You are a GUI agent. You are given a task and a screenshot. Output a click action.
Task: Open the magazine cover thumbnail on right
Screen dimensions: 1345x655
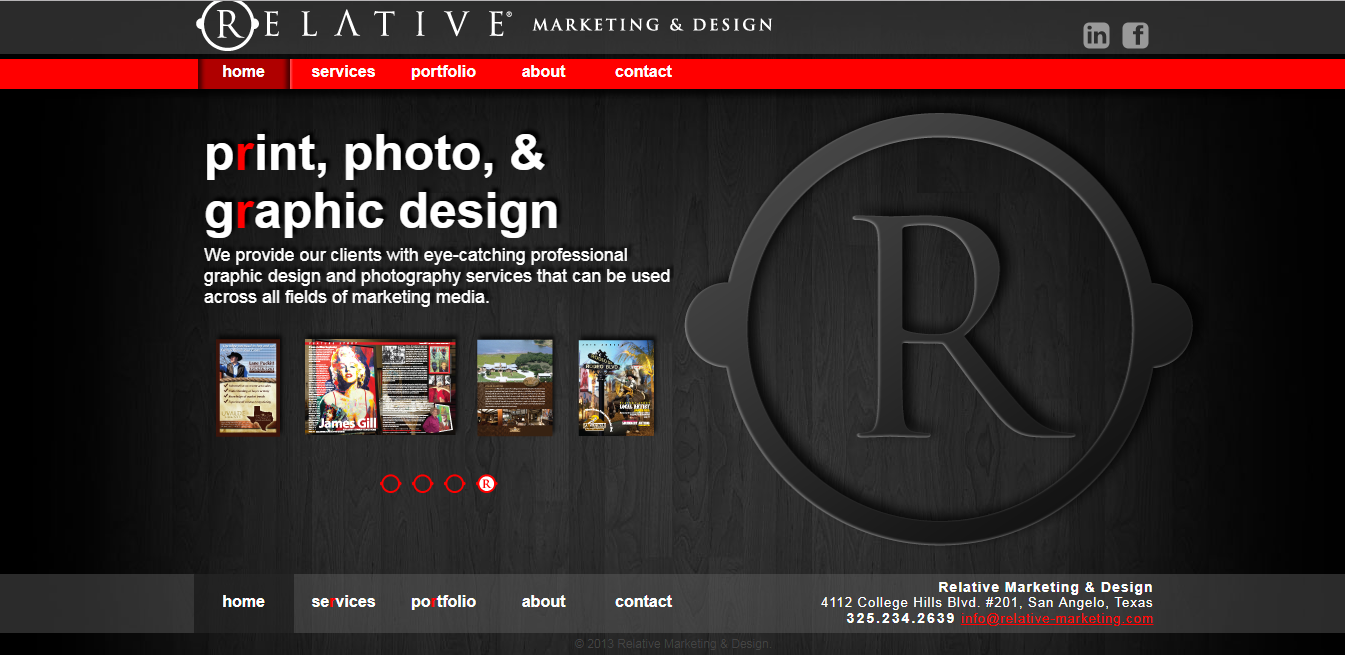click(616, 387)
